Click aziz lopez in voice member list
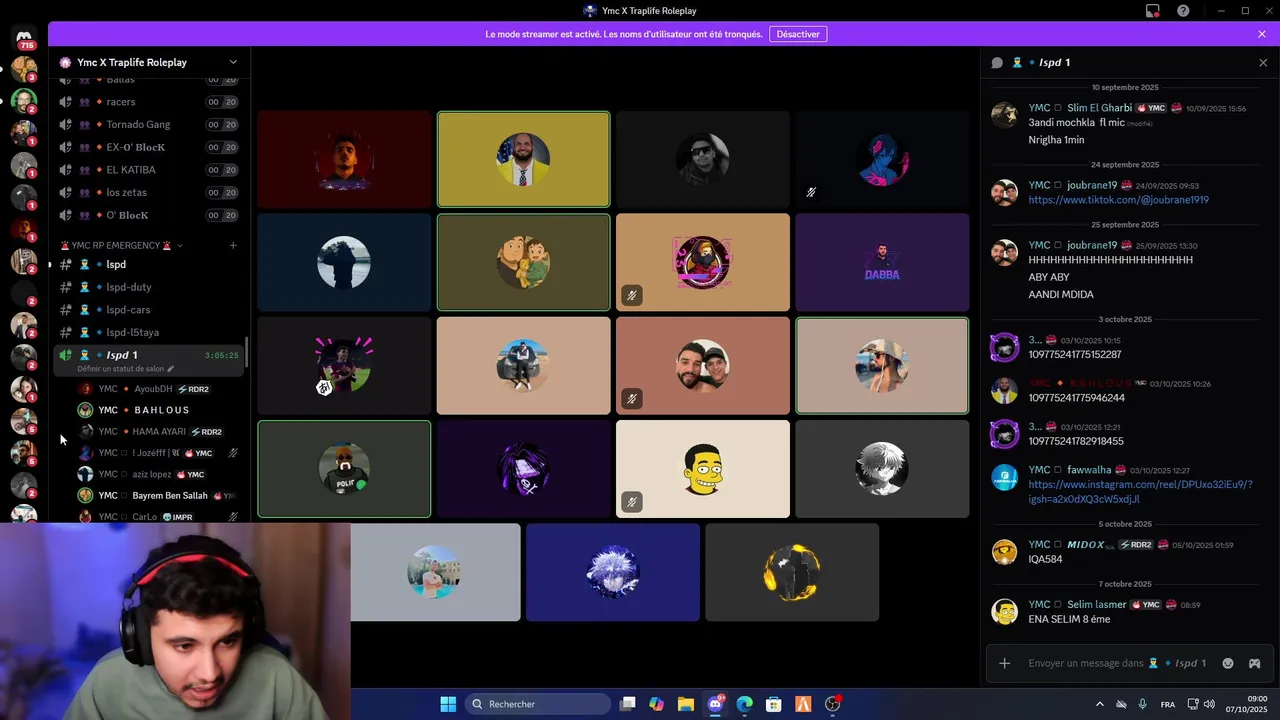The image size is (1280, 720). (152, 475)
